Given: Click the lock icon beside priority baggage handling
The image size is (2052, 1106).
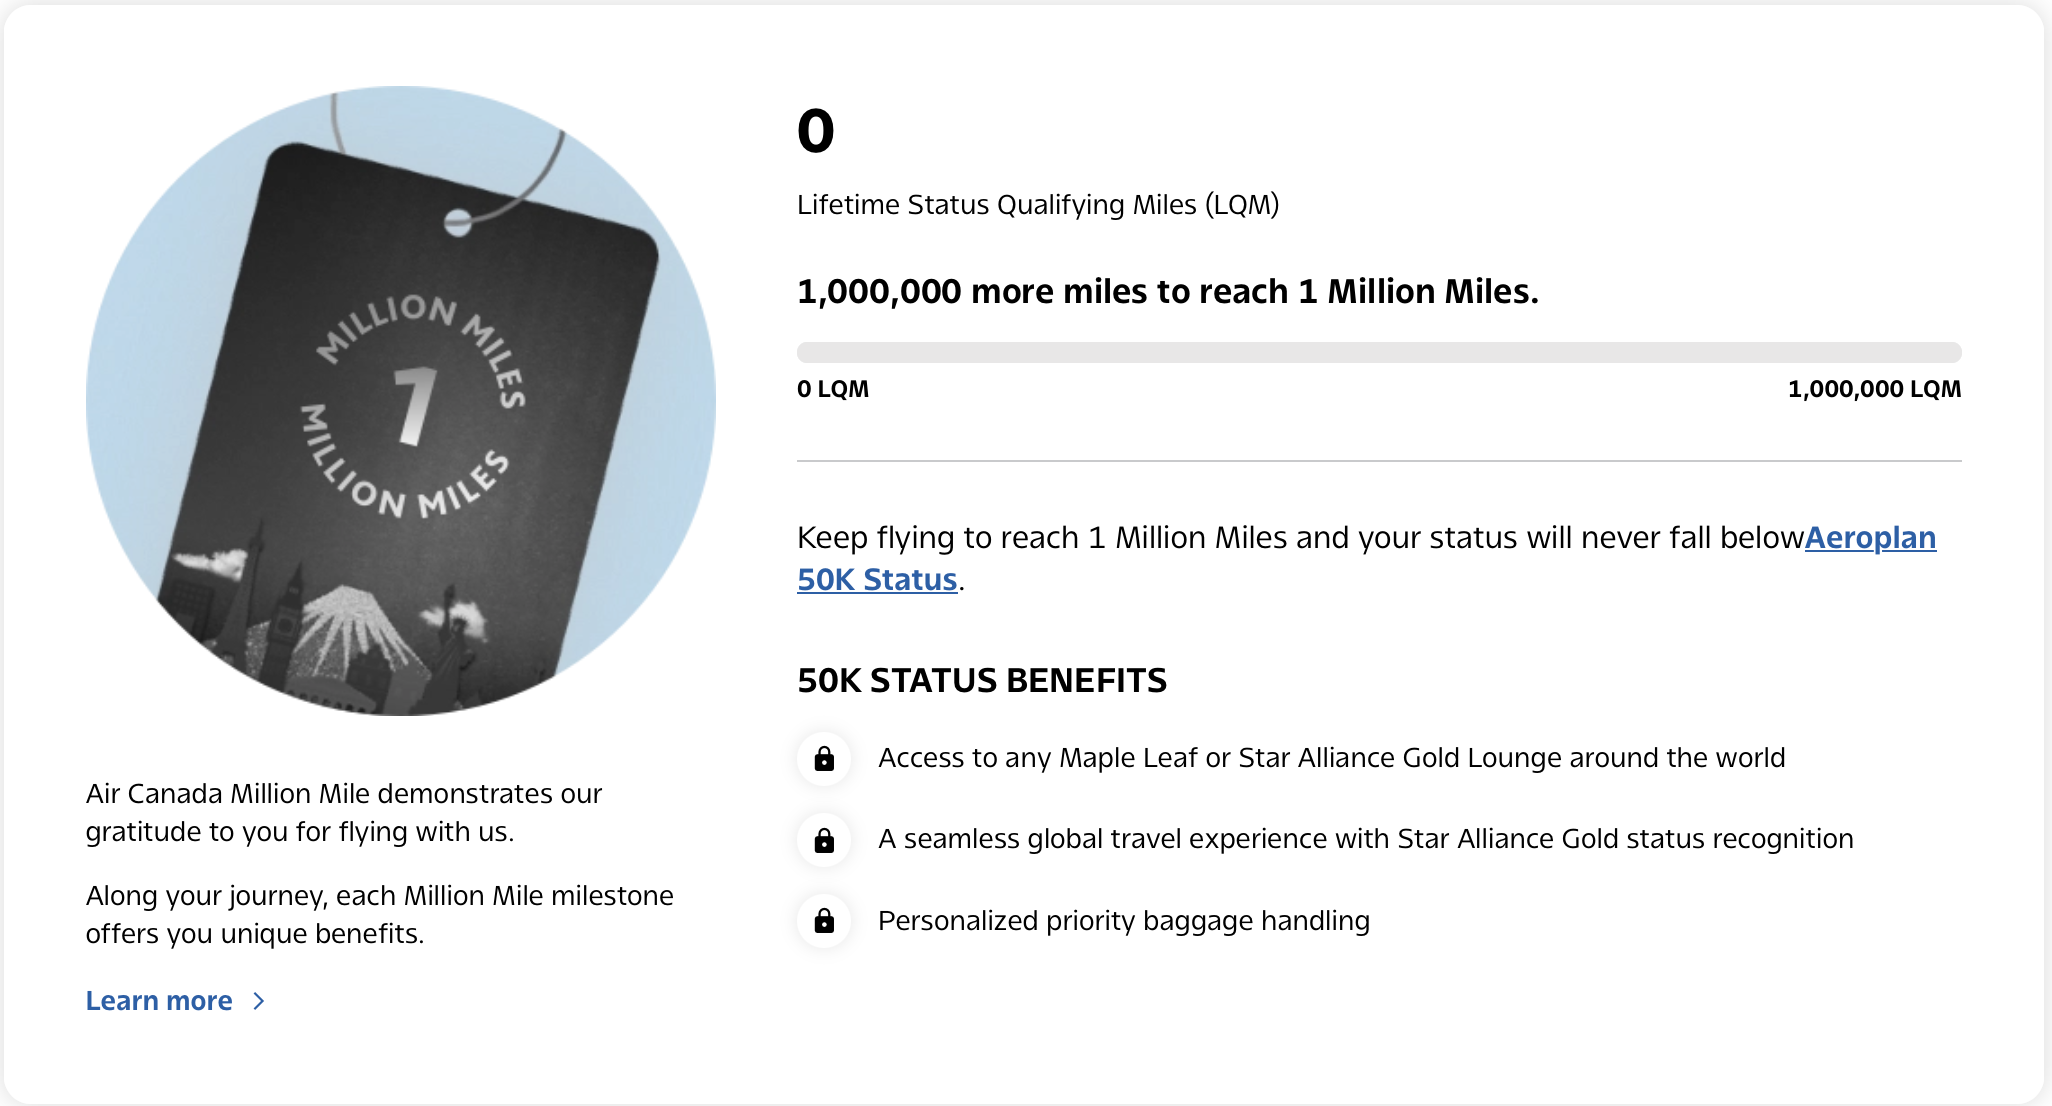Looking at the screenshot, I should tap(823, 921).
